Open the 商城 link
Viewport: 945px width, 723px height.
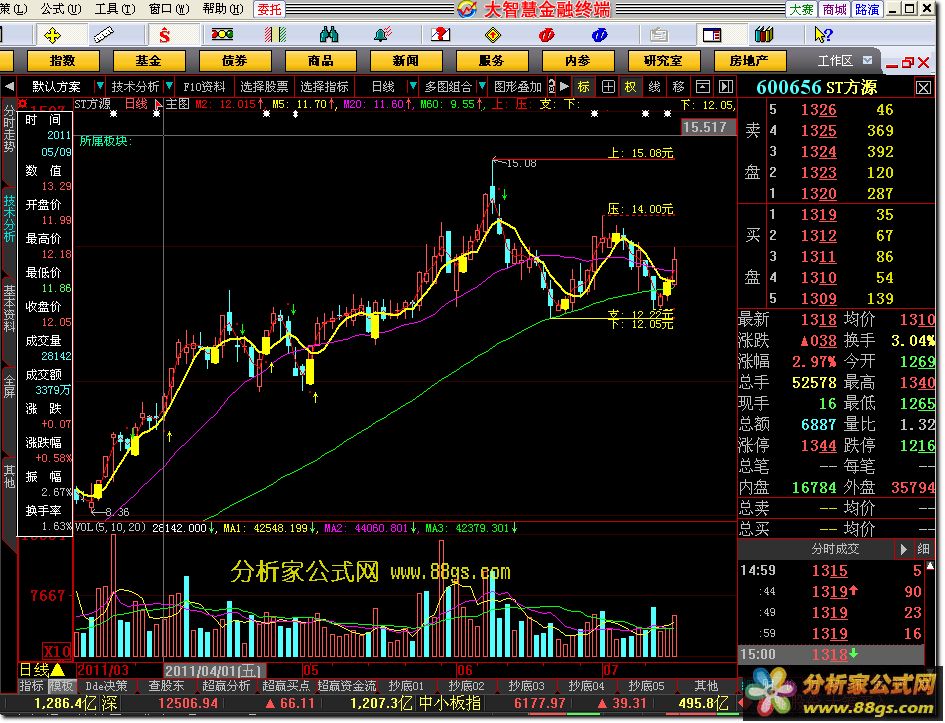834,10
